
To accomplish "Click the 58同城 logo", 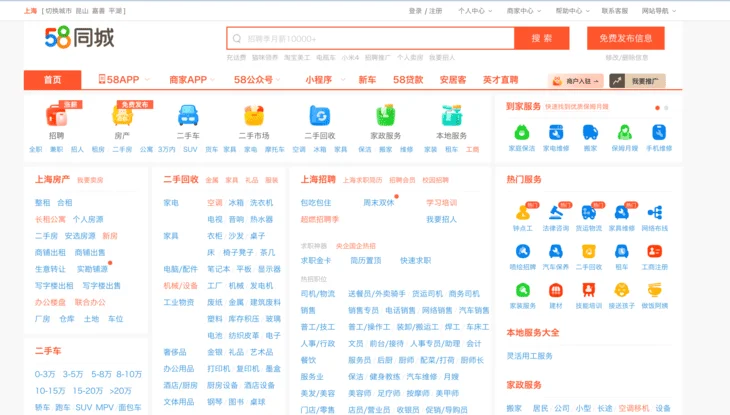I will 79,37.
